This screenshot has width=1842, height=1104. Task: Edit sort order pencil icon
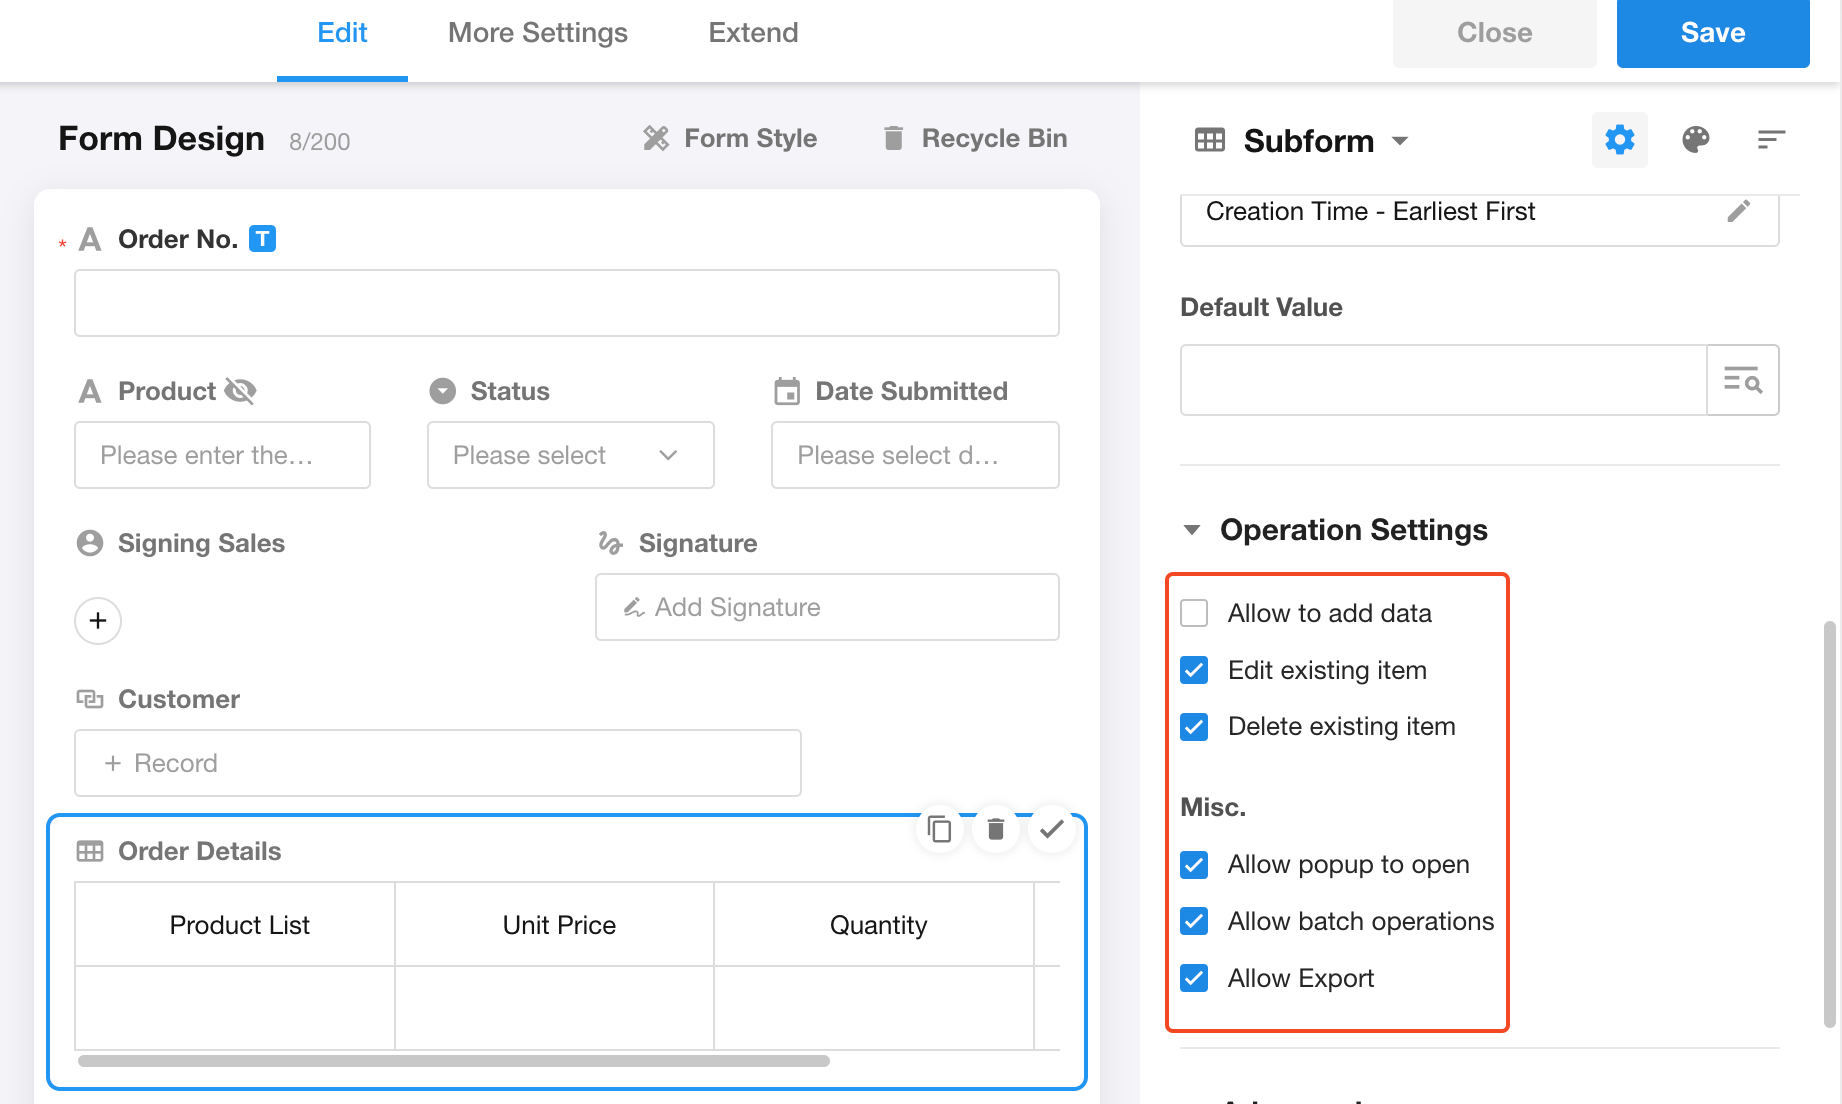[1738, 211]
